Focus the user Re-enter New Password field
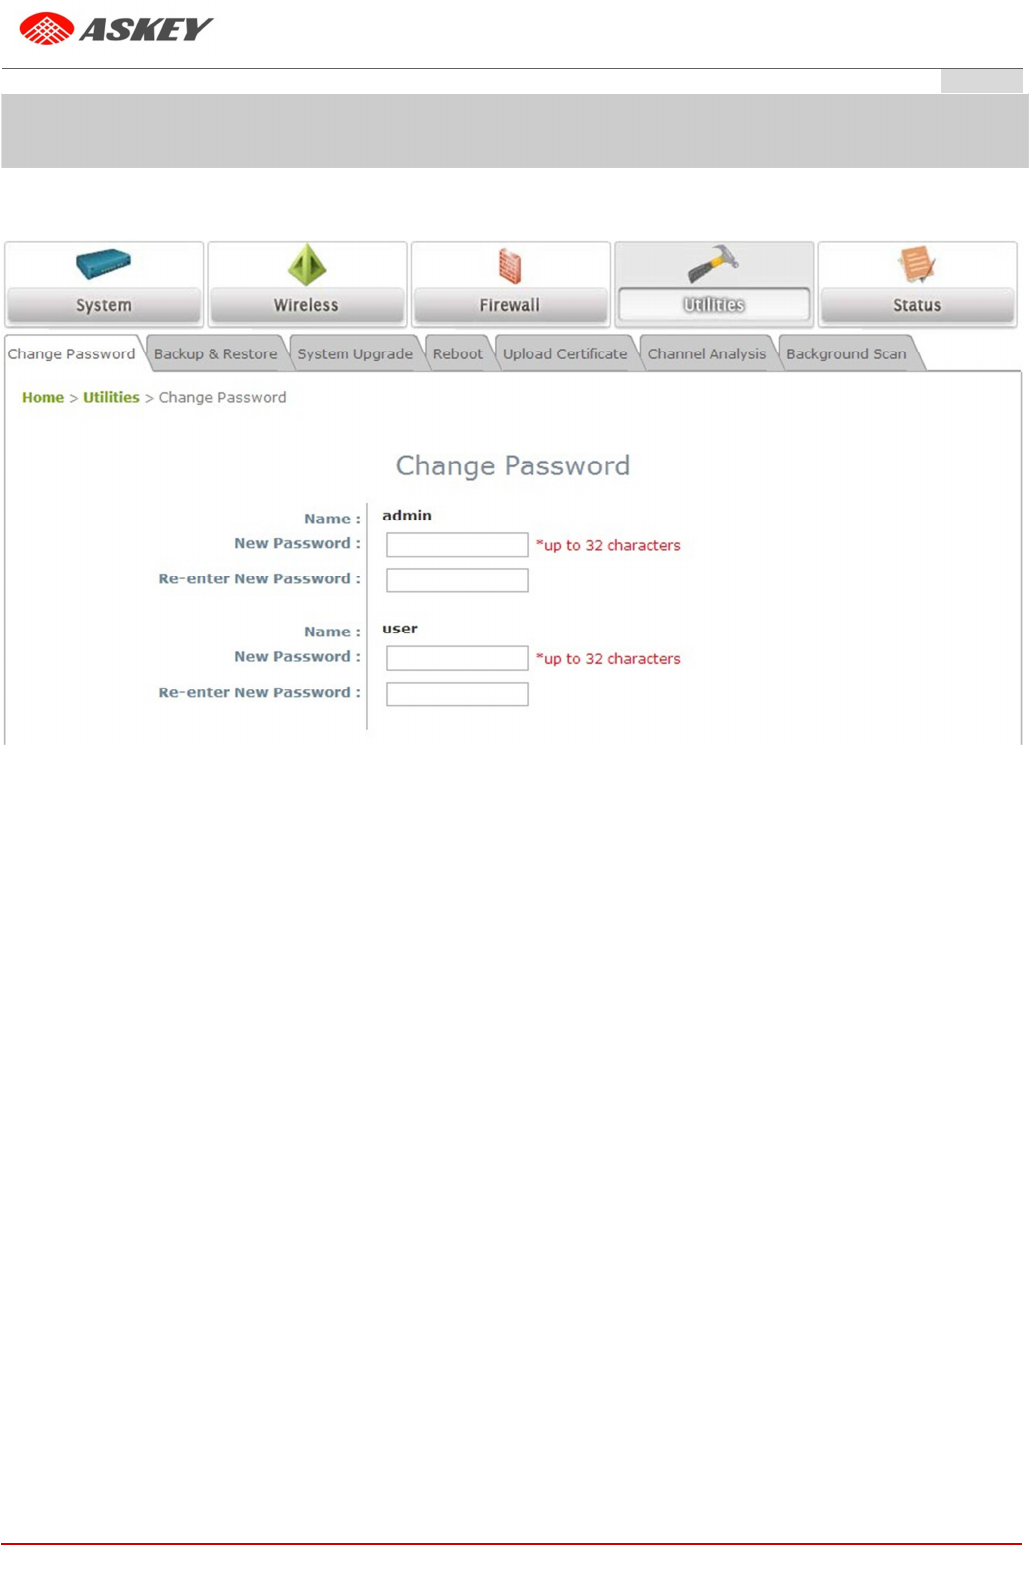 [x=457, y=694]
